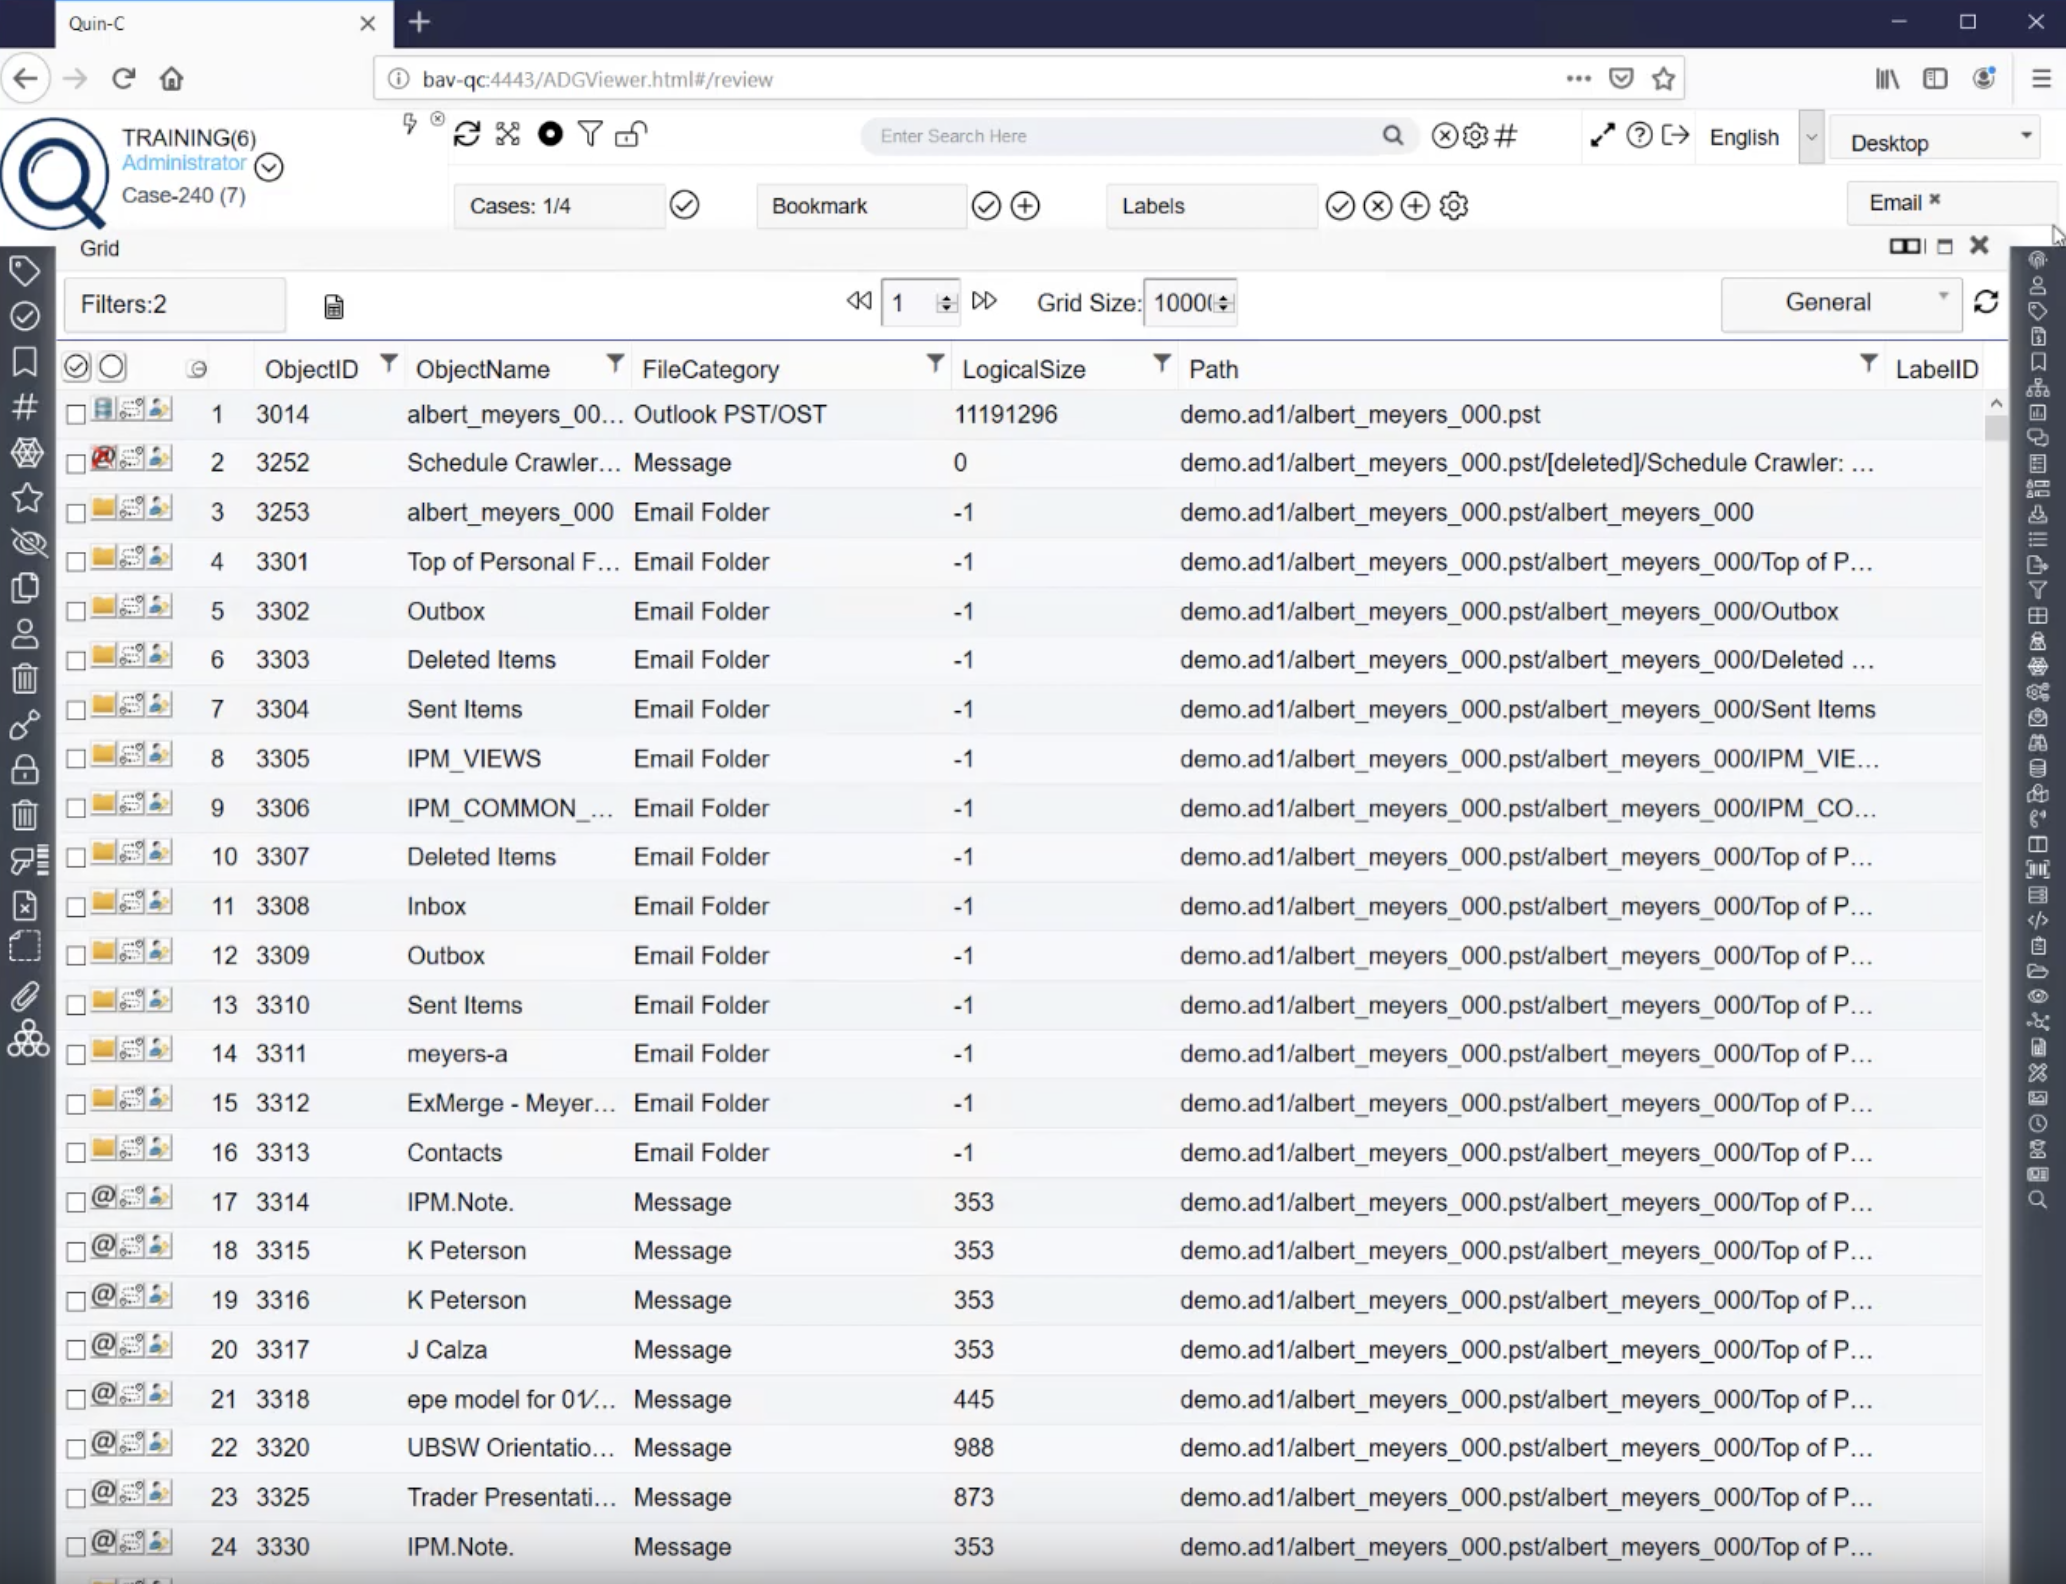This screenshot has width=2066, height=1584.
Task: Open the Path column filter
Action: pos(1867,363)
